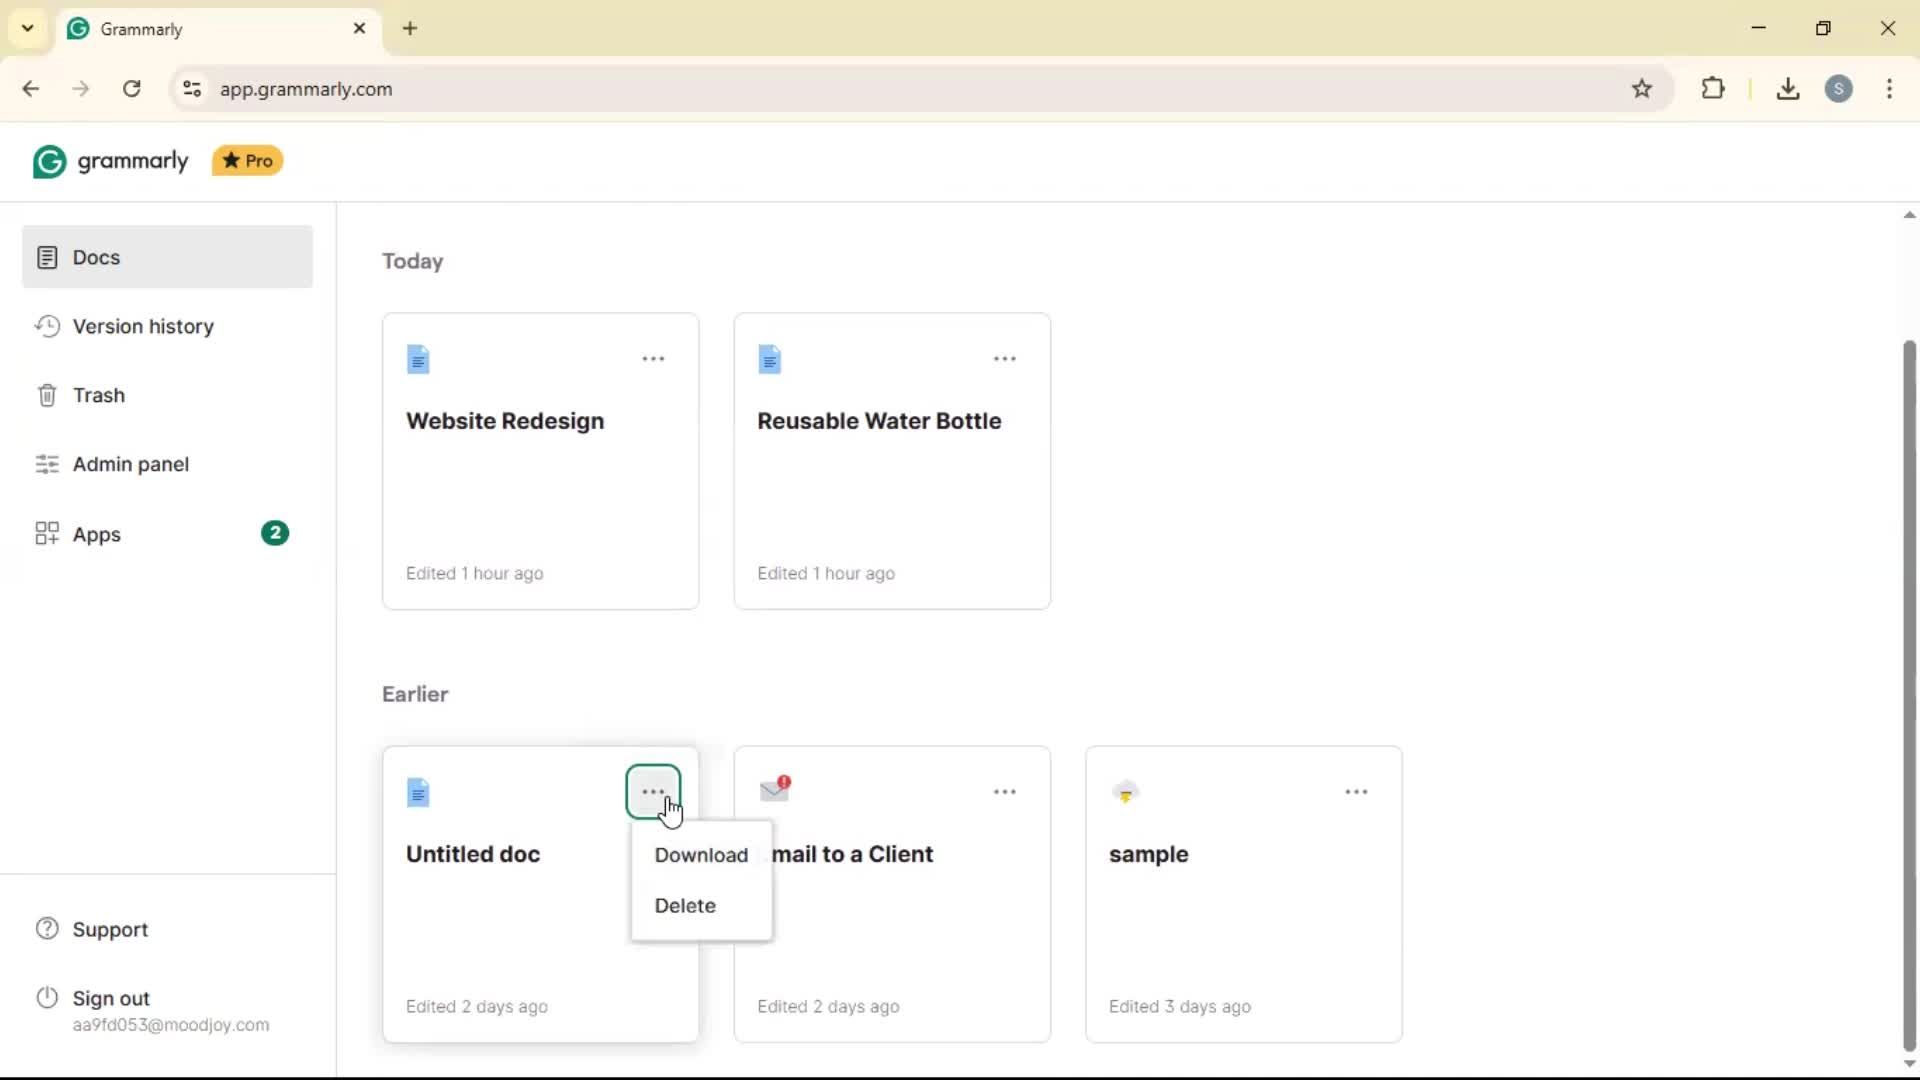This screenshot has height=1080, width=1920.
Task: Click the Grammarly logo icon
Action: (x=49, y=161)
